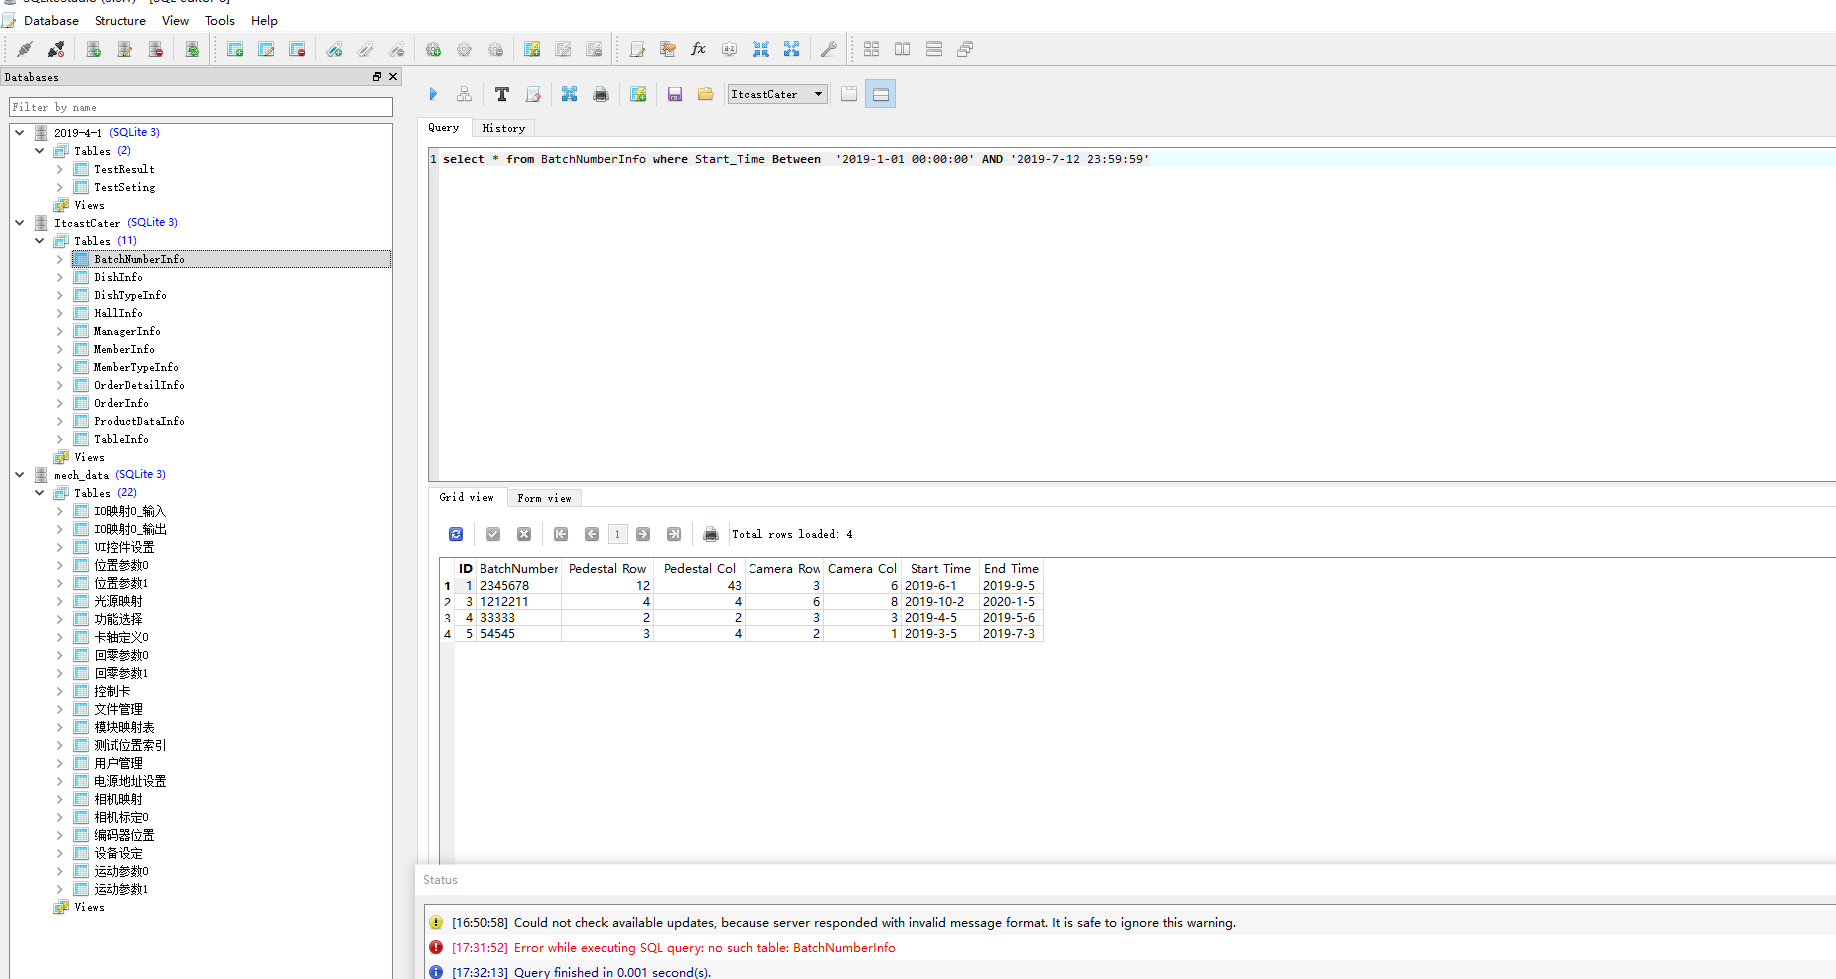Print the query results

click(711, 534)
